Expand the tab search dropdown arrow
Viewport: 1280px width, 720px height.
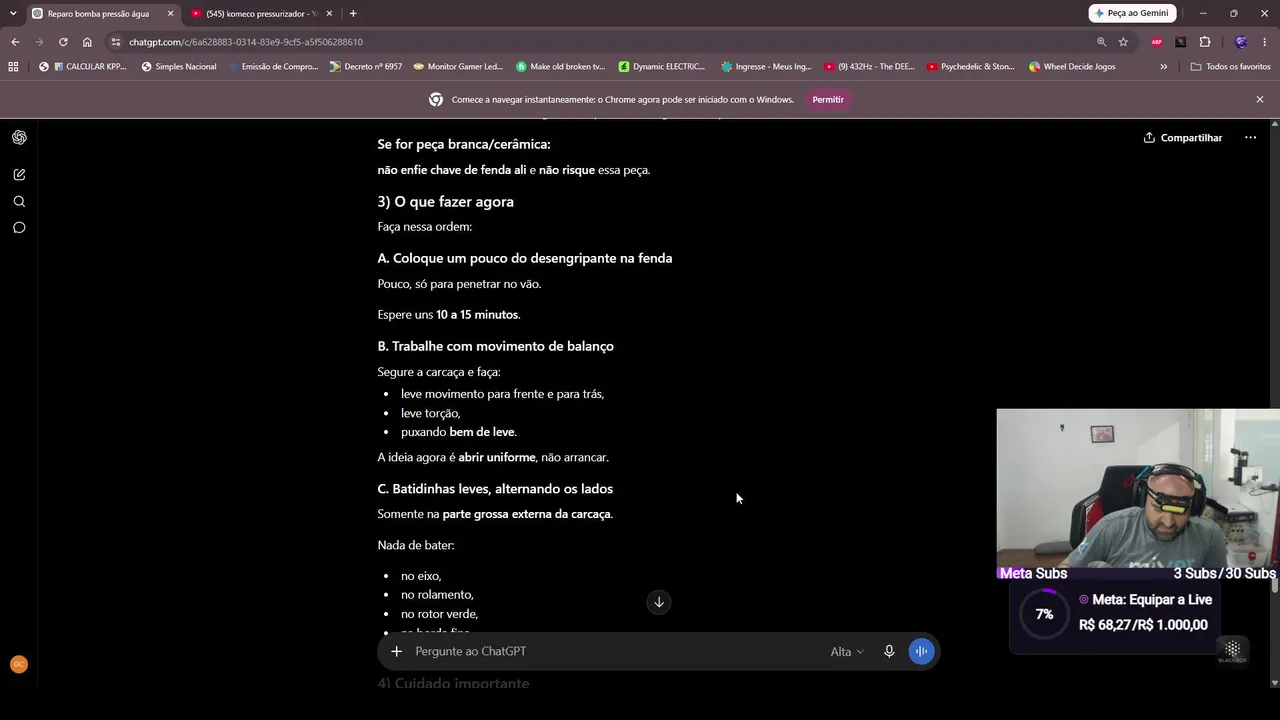click(13, 13)
